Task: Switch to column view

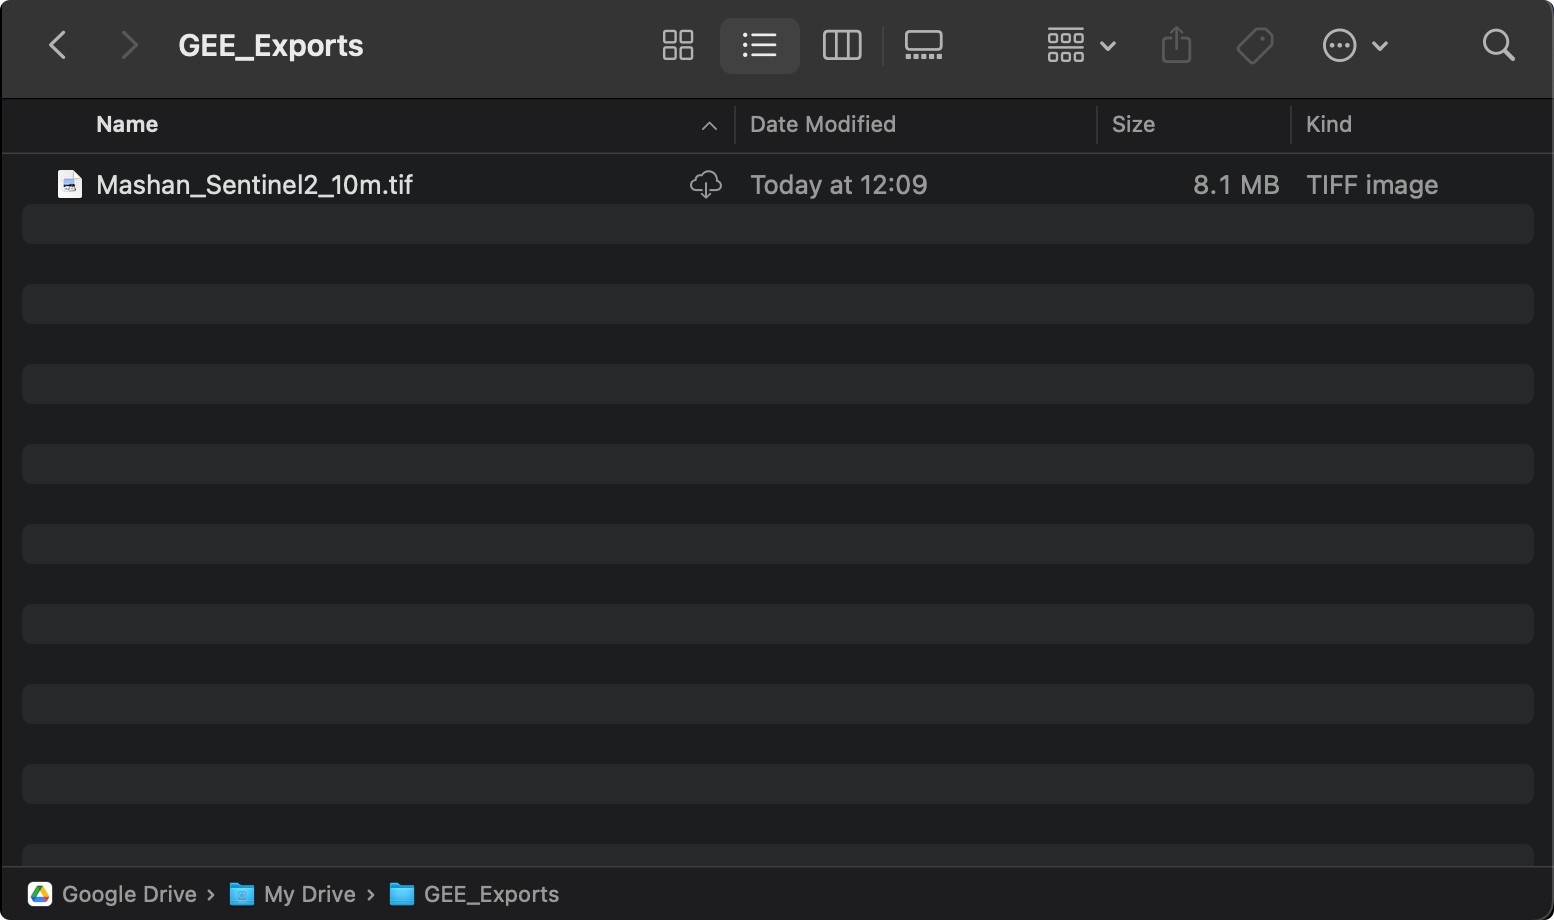Action: 842,45
